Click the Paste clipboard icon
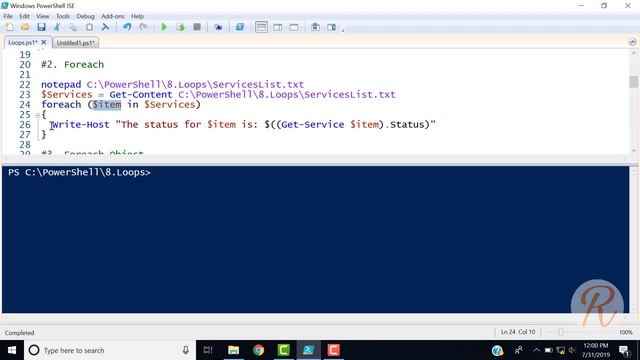 (89, 27)
